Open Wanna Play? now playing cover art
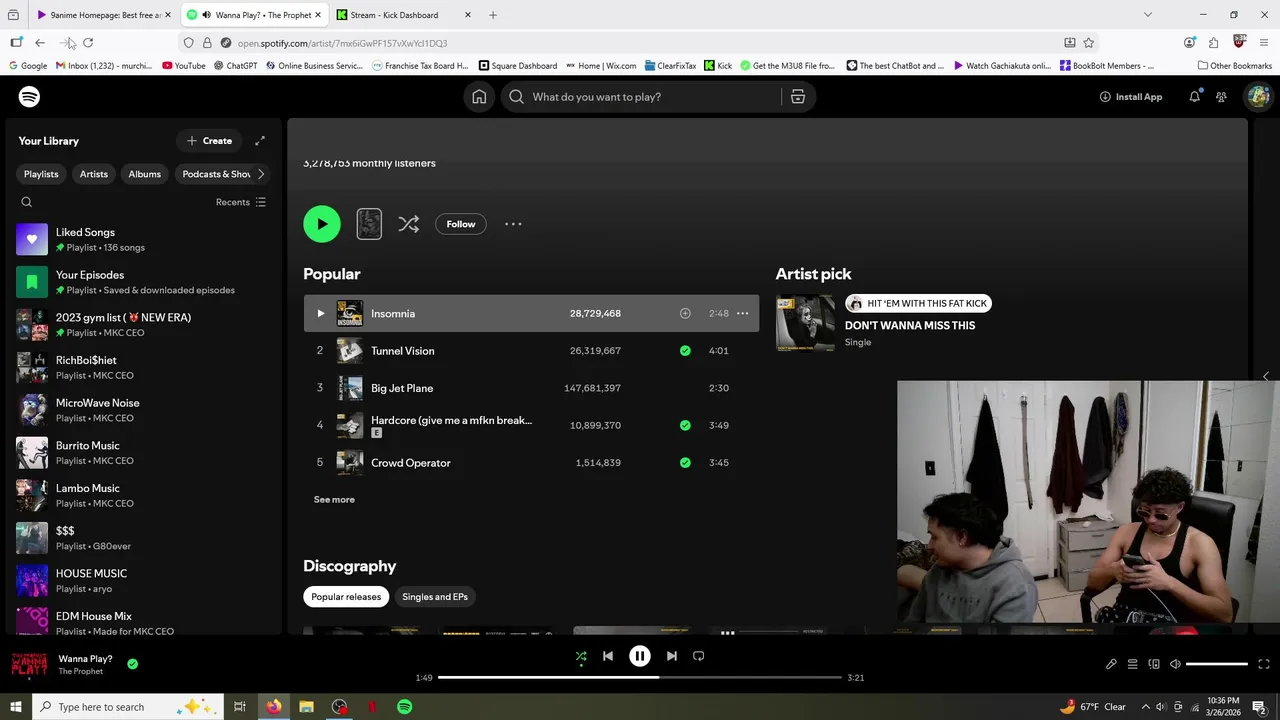Image resolution: width=1280 pixels, height=720 pixels. [29, 665]
